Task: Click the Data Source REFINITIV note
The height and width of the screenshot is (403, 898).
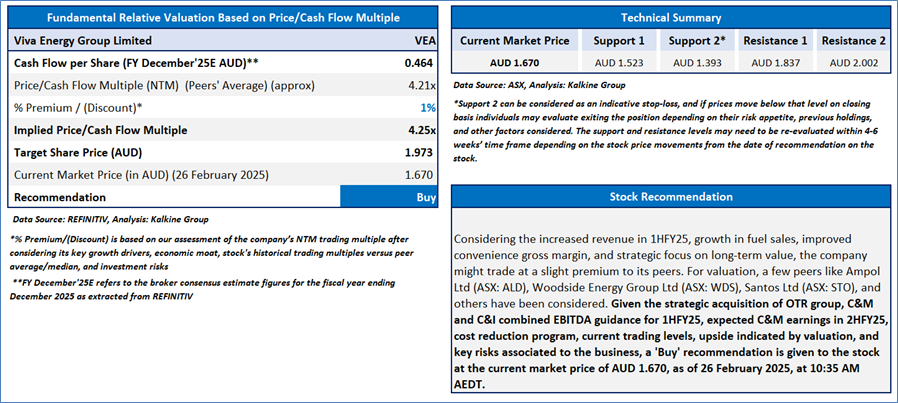Action: point(112,217)
